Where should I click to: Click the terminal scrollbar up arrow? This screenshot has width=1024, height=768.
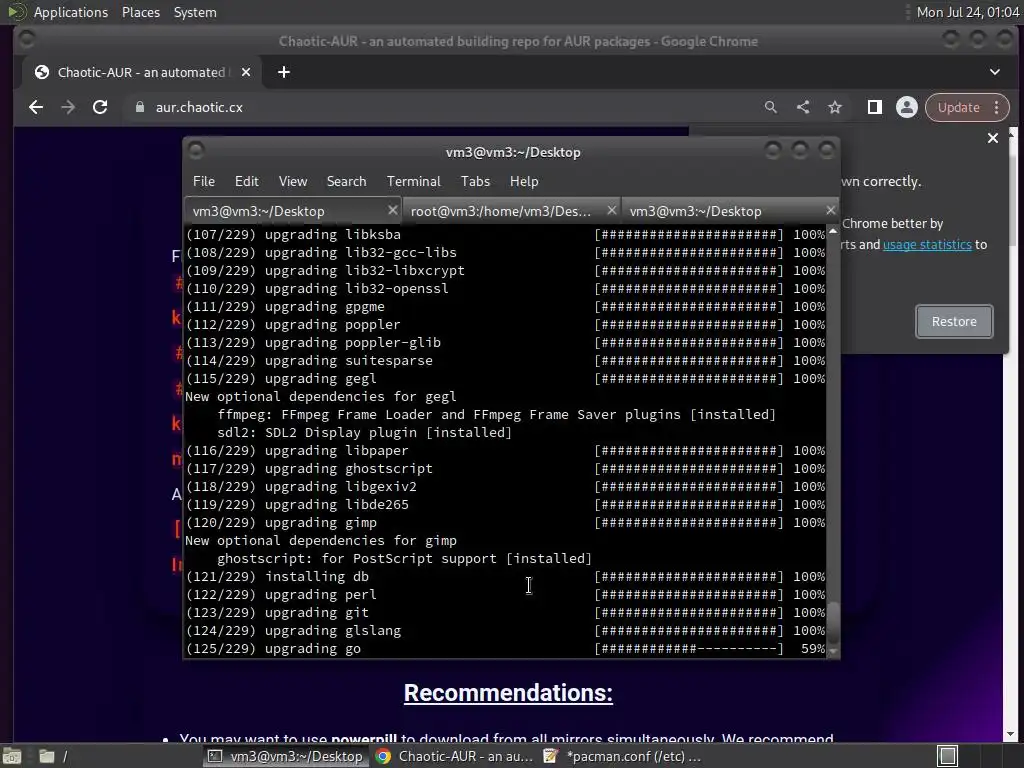pos(833,231)
